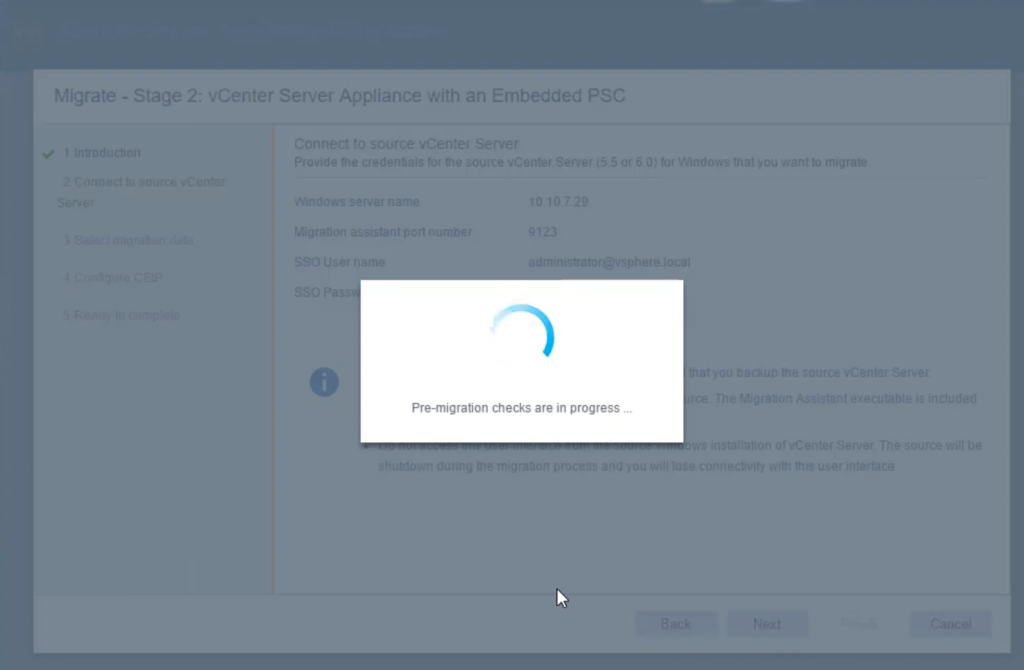Viewport: 1024px width, 670px height.
Task: Click the Provide the credentials description text
Action: 581,162
